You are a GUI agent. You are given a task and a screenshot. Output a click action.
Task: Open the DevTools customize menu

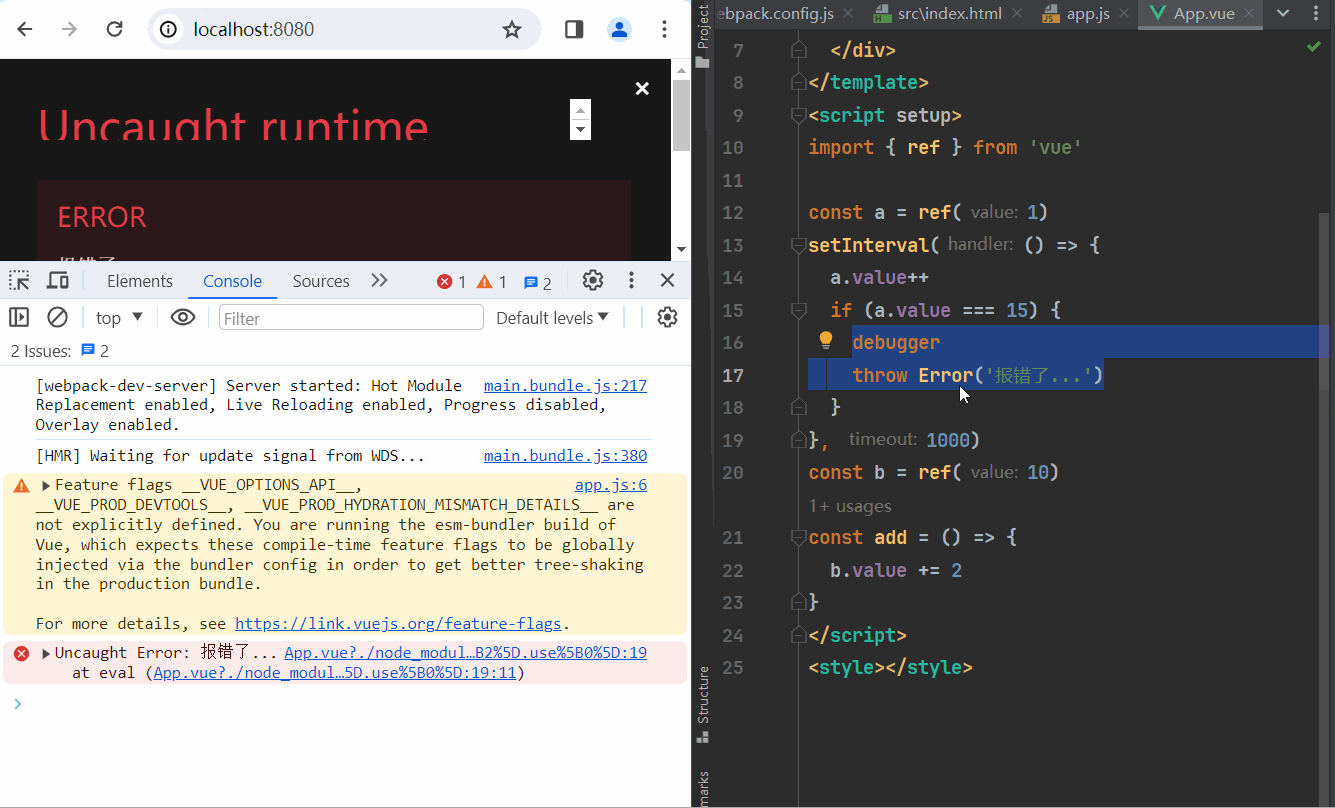click(x=631, y=280)
